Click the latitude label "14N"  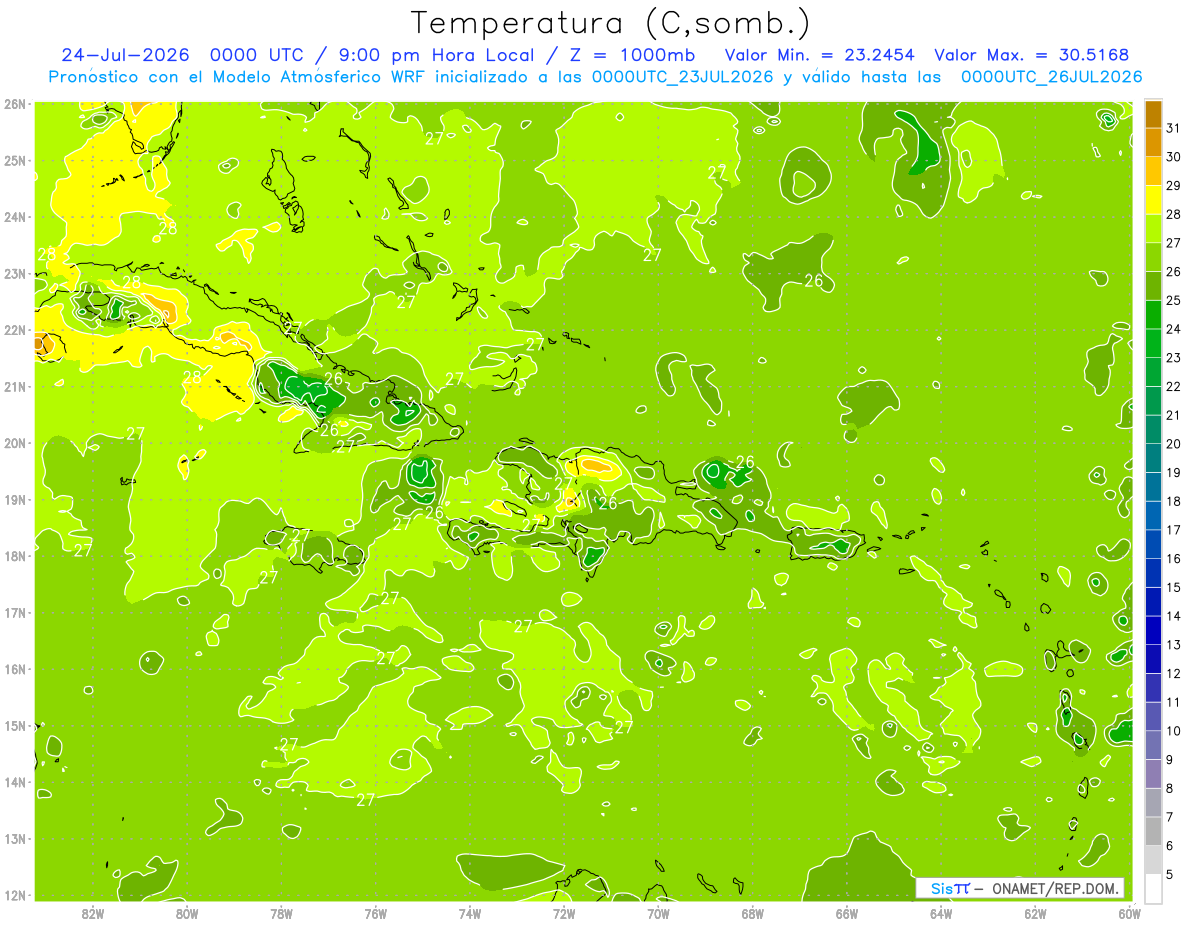15,782
